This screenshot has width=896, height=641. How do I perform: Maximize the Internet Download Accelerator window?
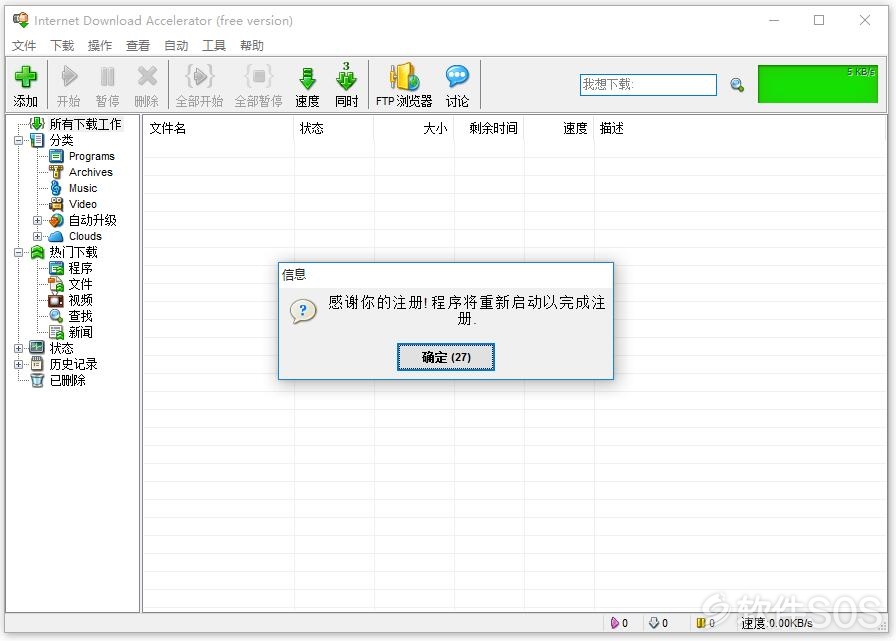pos(819,21)
